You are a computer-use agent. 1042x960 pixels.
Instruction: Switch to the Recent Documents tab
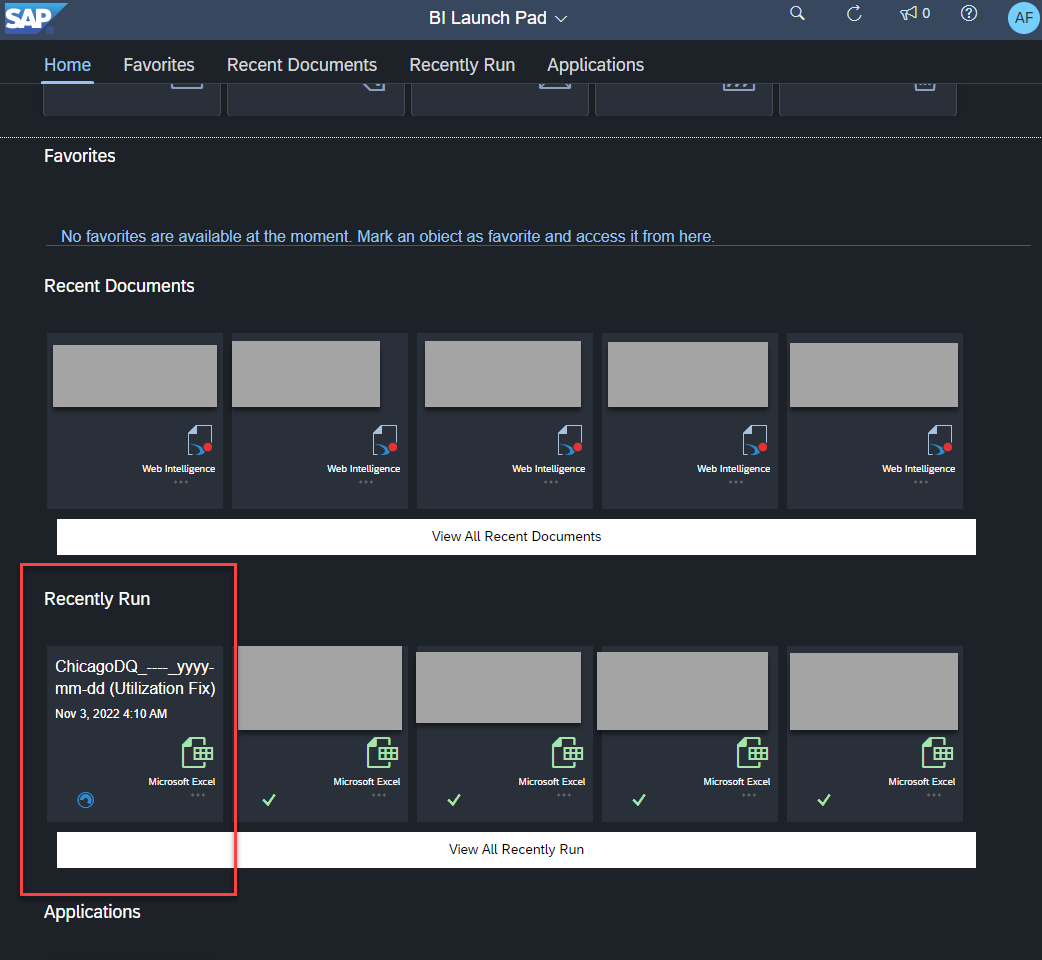(x=302, y=64)
